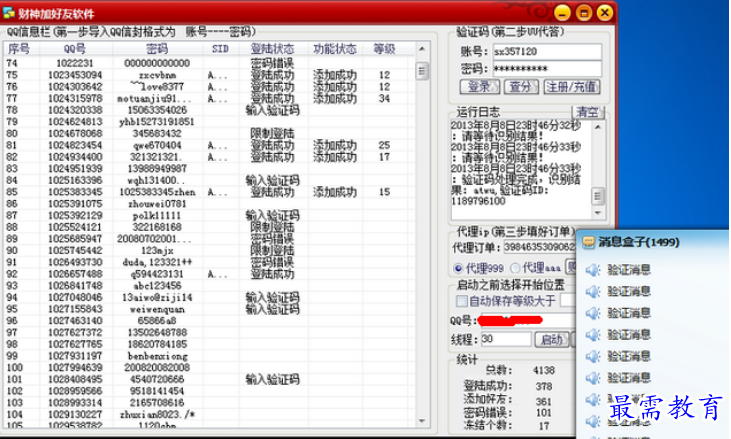Click 登陆成功 value 378 in statistics
Screen dimensions: 731x439
pos(544,386)
